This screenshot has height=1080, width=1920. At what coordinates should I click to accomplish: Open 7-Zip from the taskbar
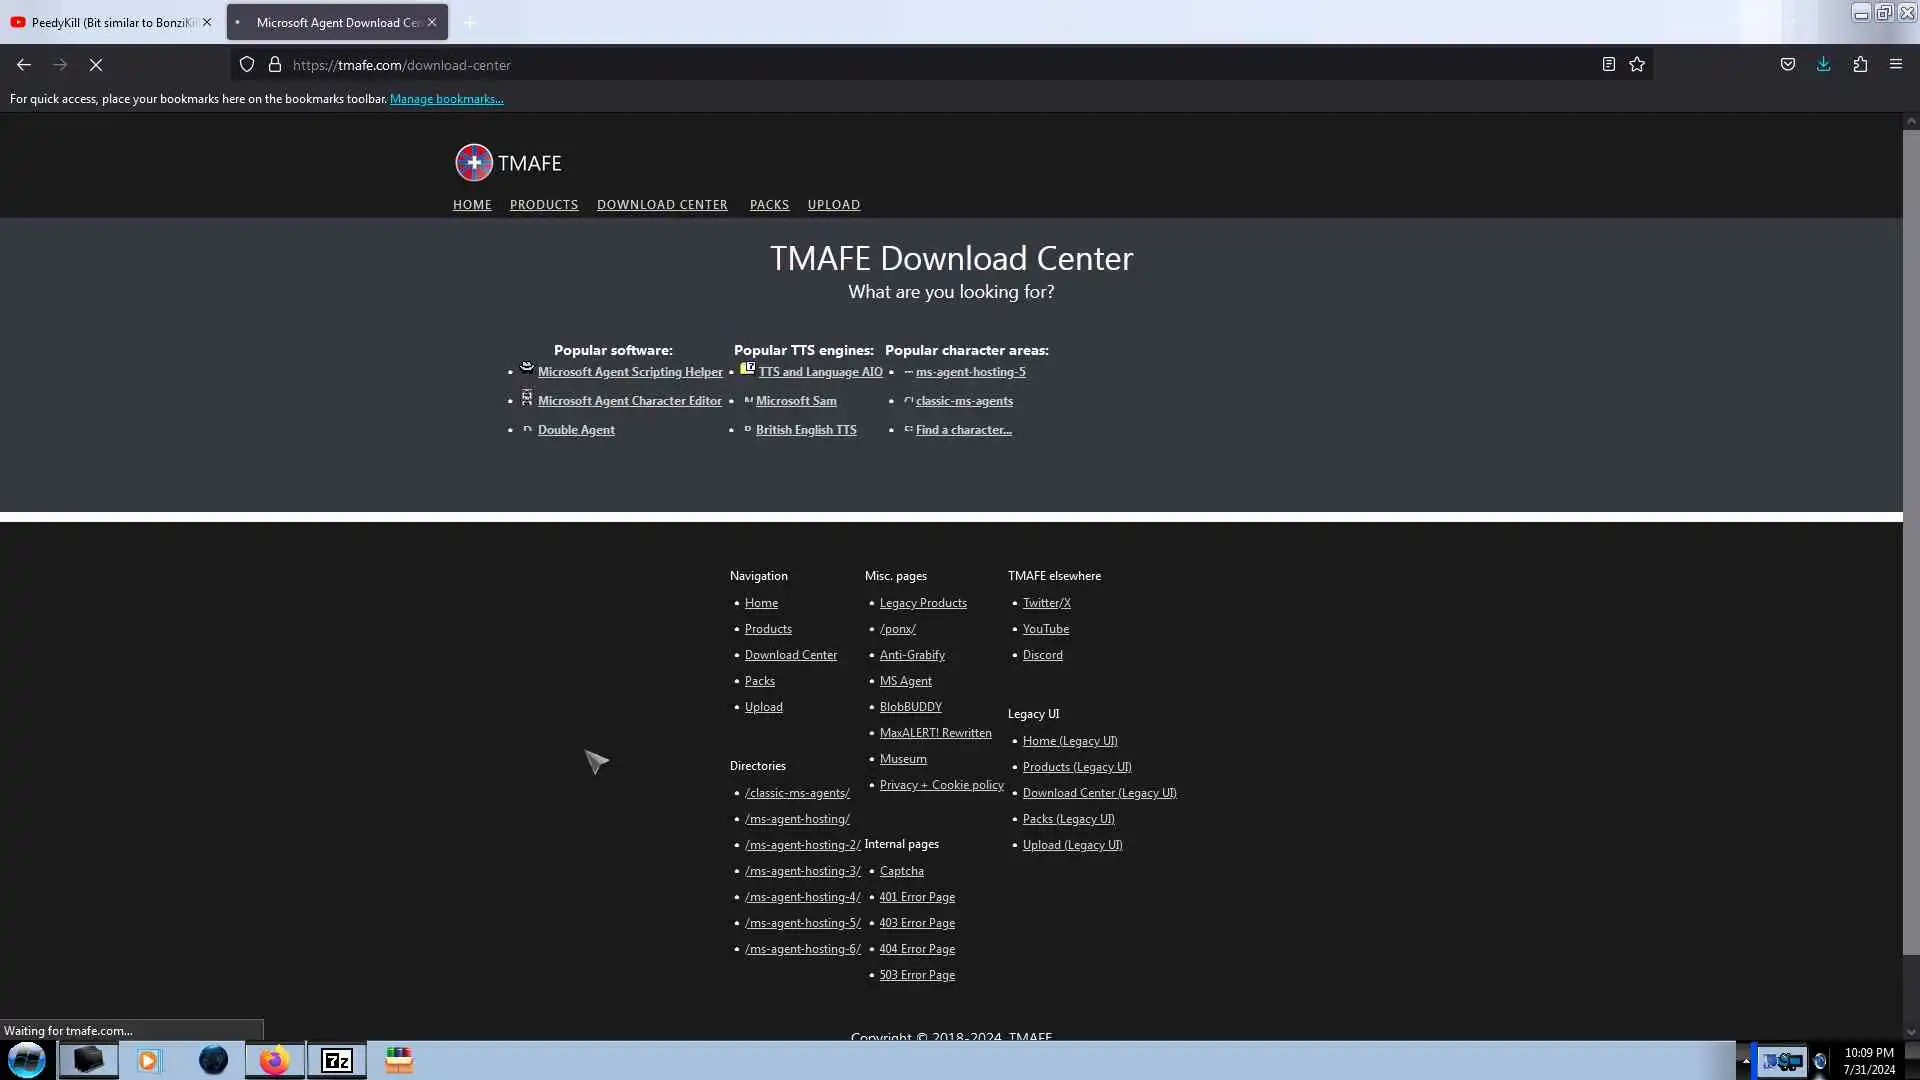pos(337,1060)
